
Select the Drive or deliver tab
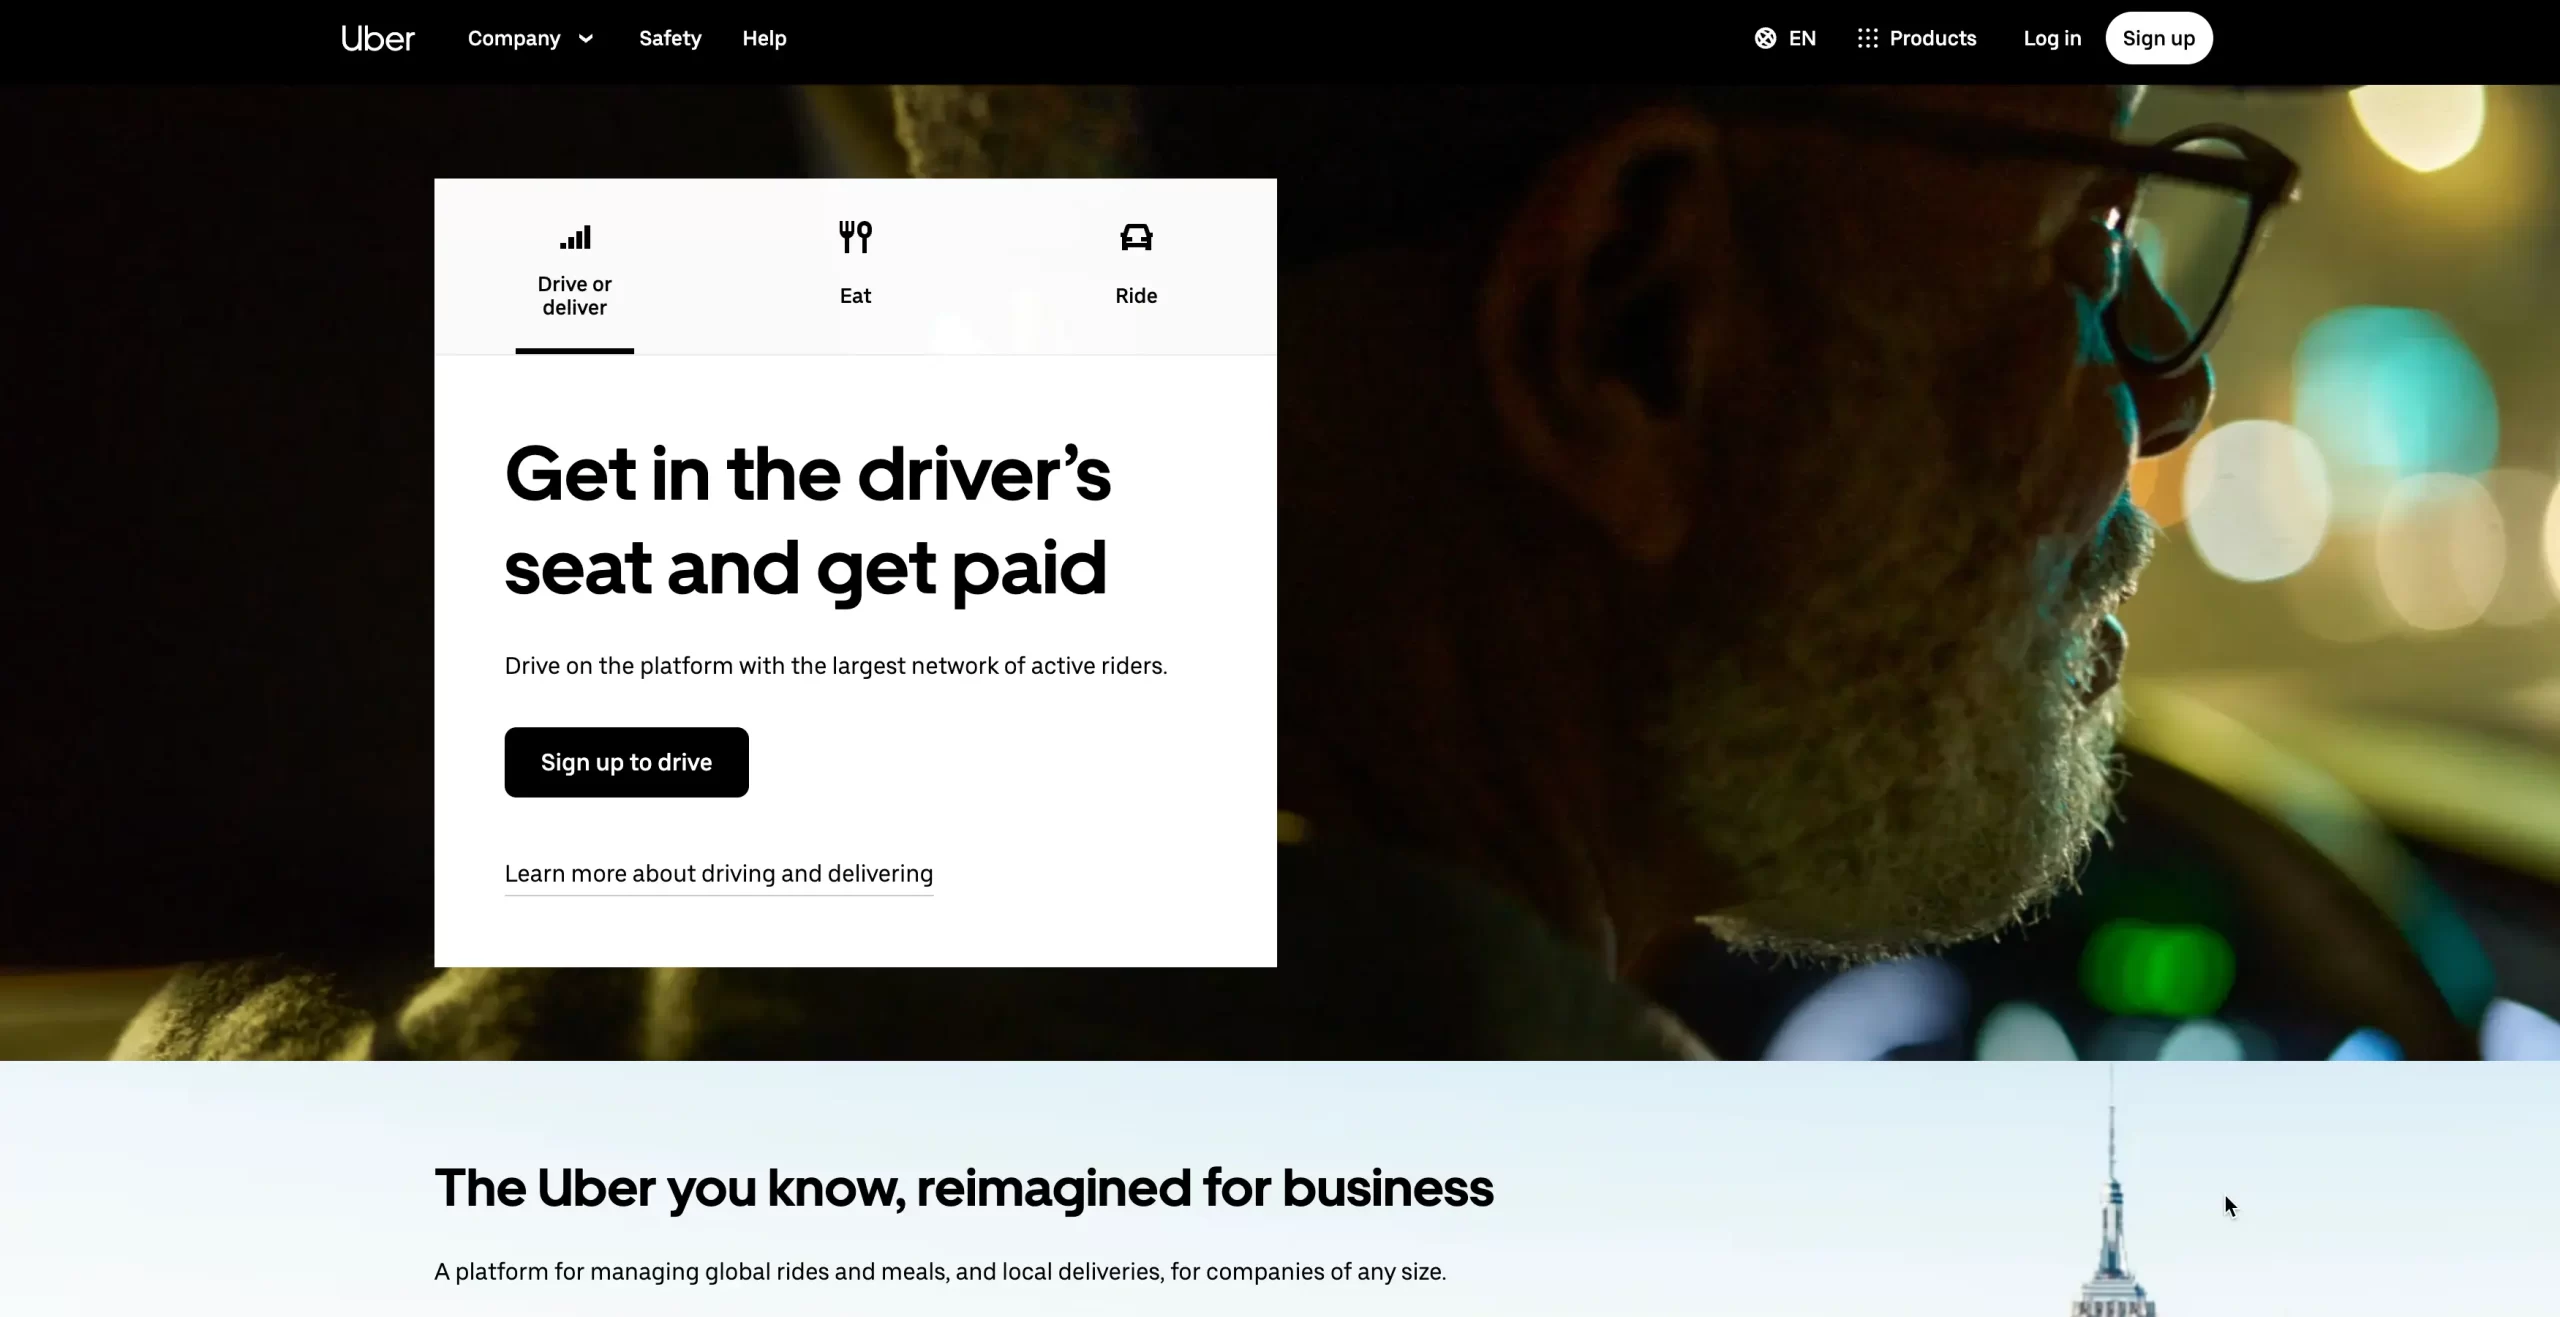[x=575, y=266]
